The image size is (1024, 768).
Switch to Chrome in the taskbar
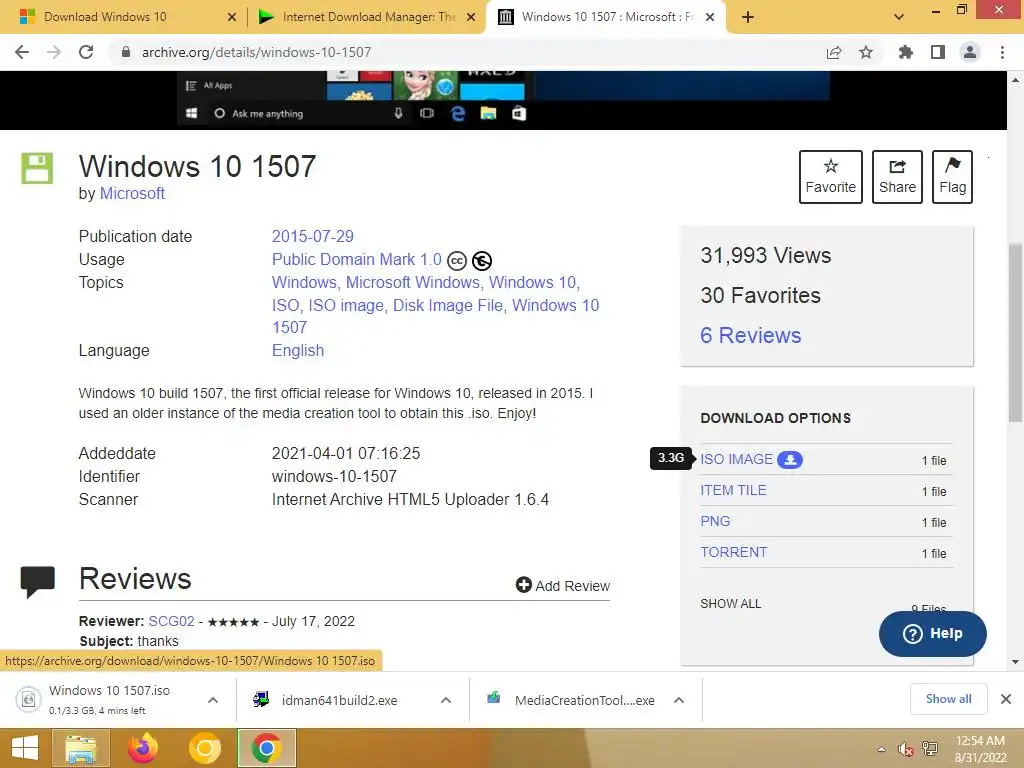(266, 748)
